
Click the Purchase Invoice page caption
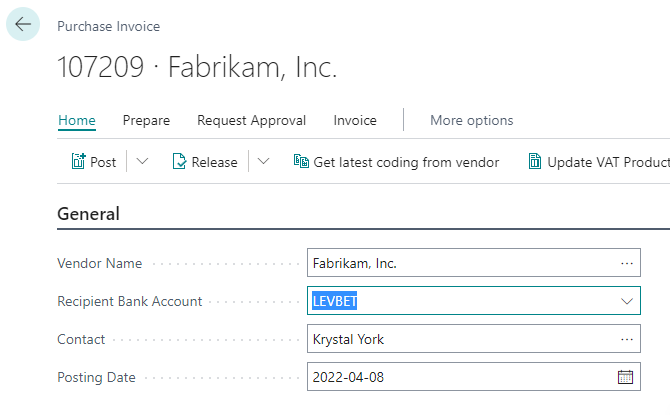tap(109, 26)
